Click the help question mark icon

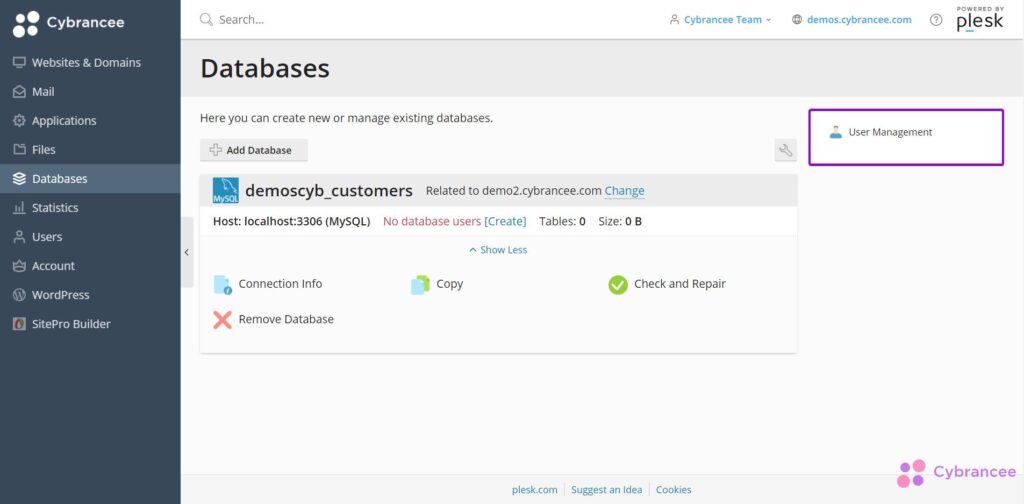(x=936, y=20)
